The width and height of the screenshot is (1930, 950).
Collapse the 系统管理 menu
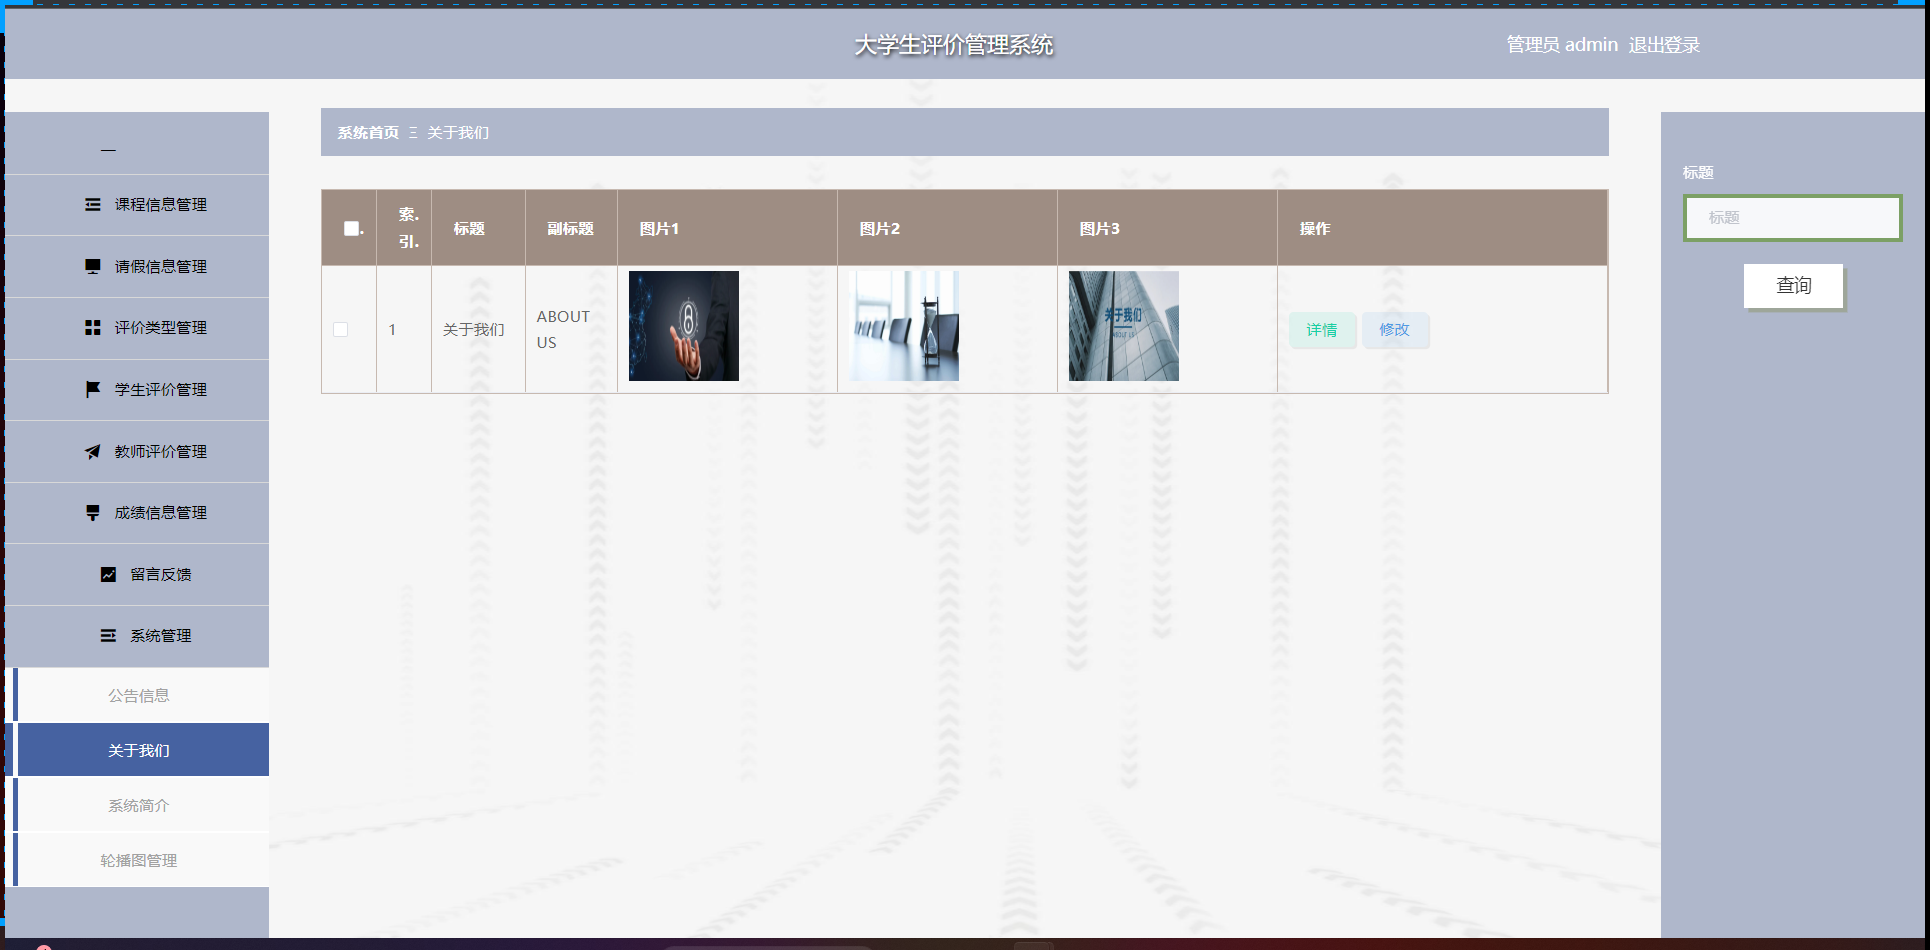pyautogui.click(x=137, y=636)
